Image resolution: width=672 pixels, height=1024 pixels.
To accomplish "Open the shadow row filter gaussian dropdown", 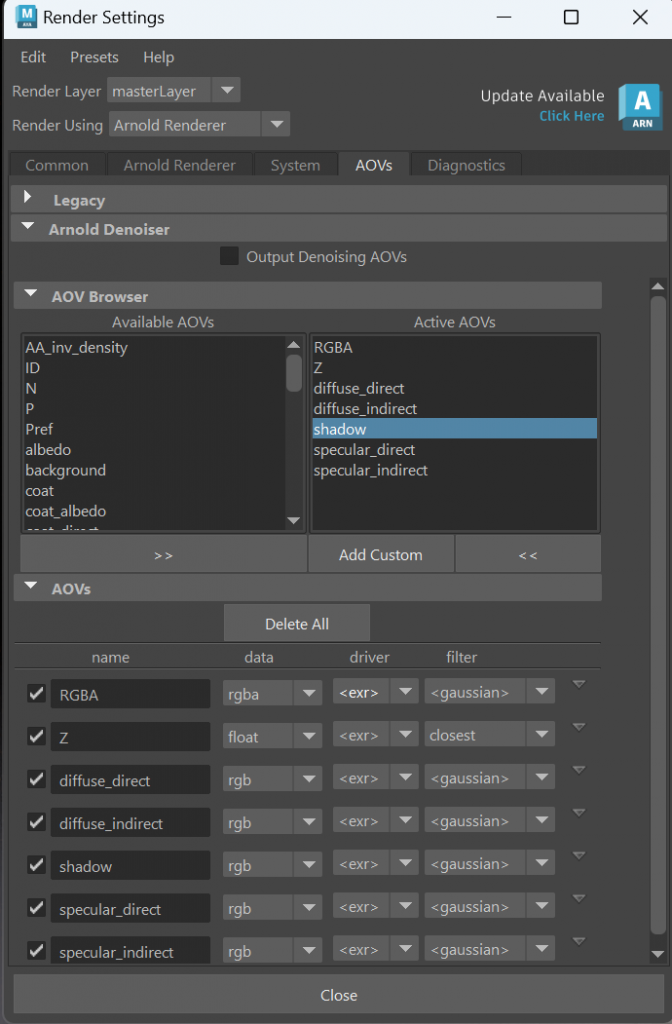I will pos(489,863).
